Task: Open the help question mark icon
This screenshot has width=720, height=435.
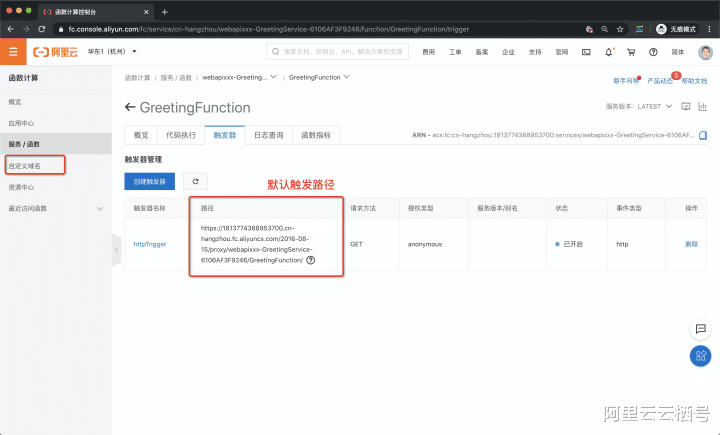Action: [x=653, y=52]
